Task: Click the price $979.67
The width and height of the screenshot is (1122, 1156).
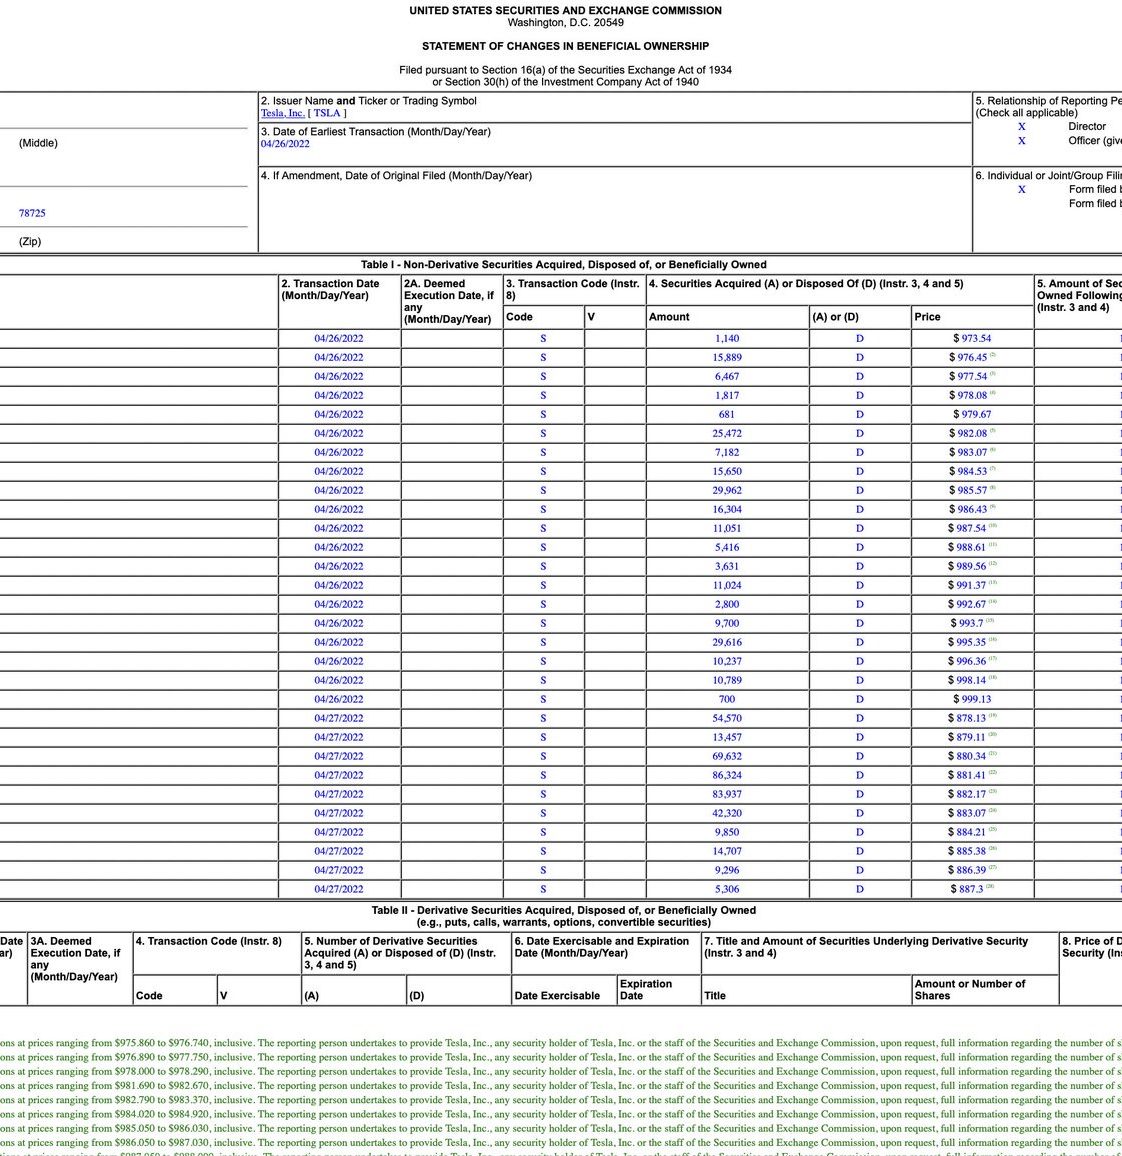Action: 972,414
